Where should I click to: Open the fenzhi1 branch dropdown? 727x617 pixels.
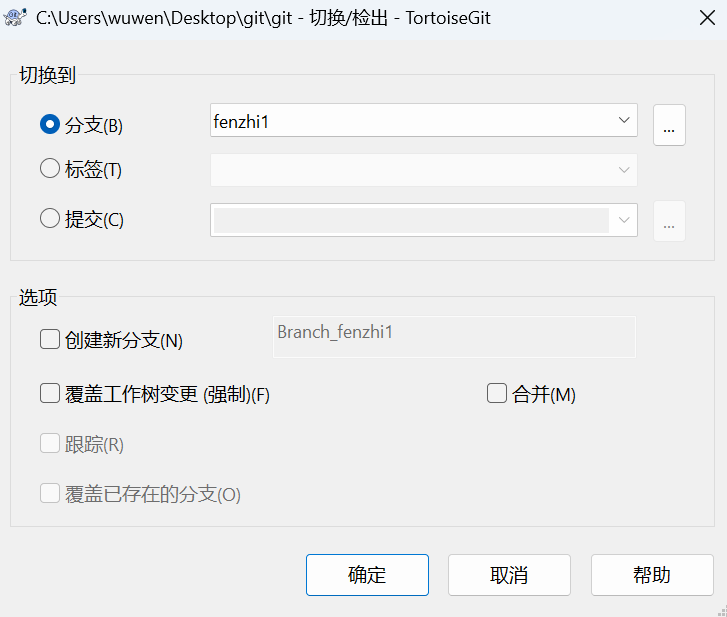point(624,120)
